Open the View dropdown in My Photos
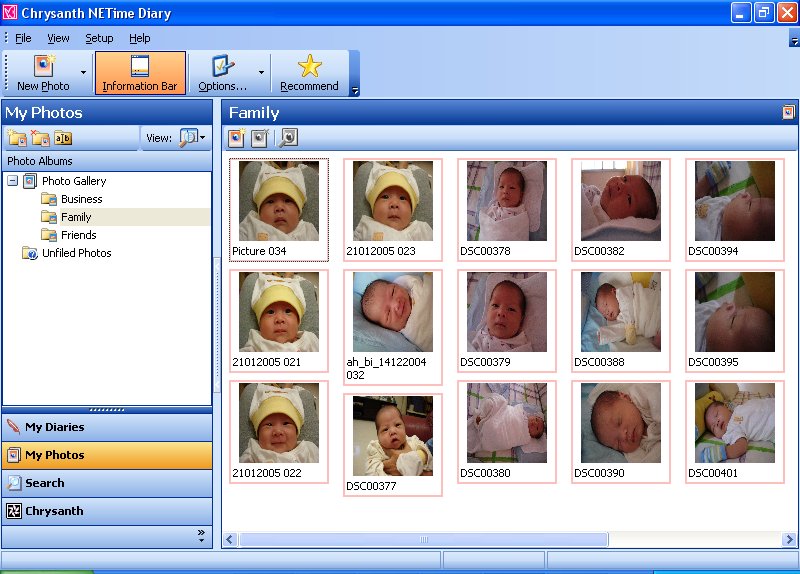Viewport: 800px width, 574px height. (x=192, y=138)
